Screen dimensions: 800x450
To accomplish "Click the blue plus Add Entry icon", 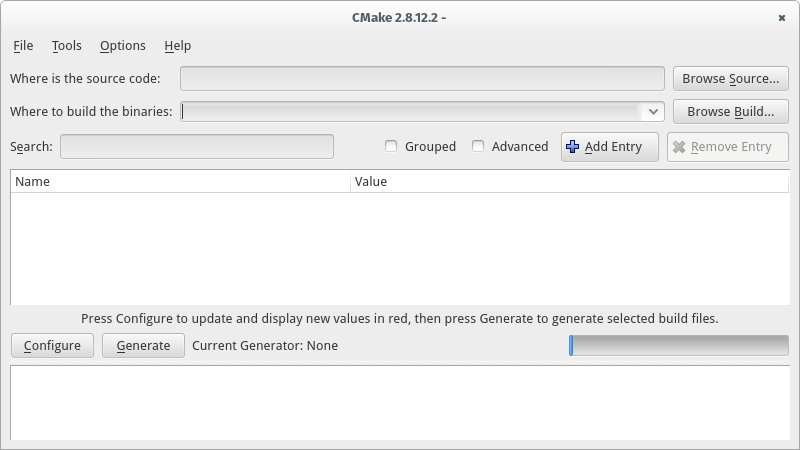I will (572, 146).
